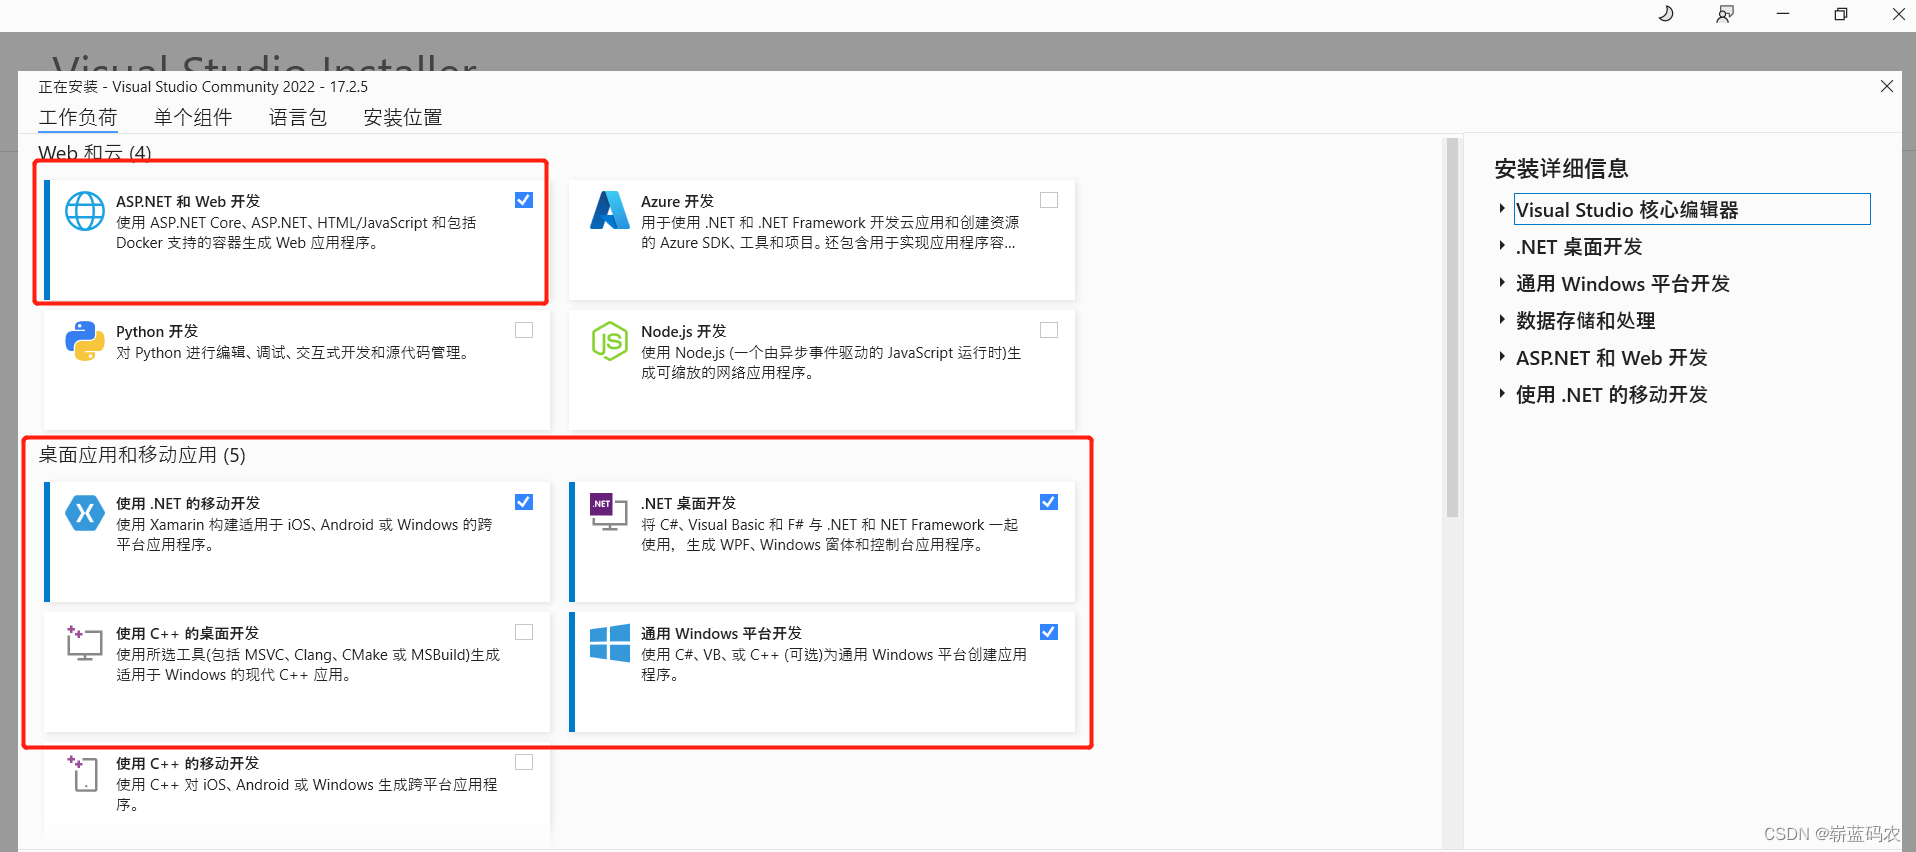Uncheck the 通用 Windows 平台开发 checkbox
Image resolution: width=1916 pixels, height=852 pixels.
coord(1049,632)
